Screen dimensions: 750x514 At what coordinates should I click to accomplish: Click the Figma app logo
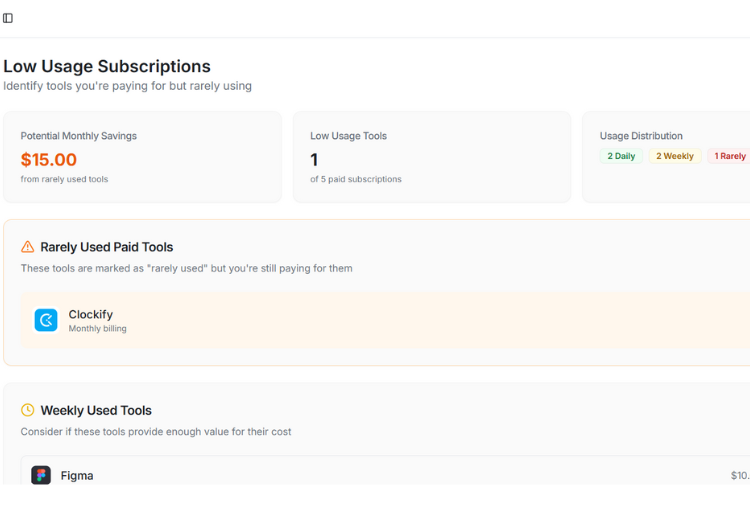(41, 475)
